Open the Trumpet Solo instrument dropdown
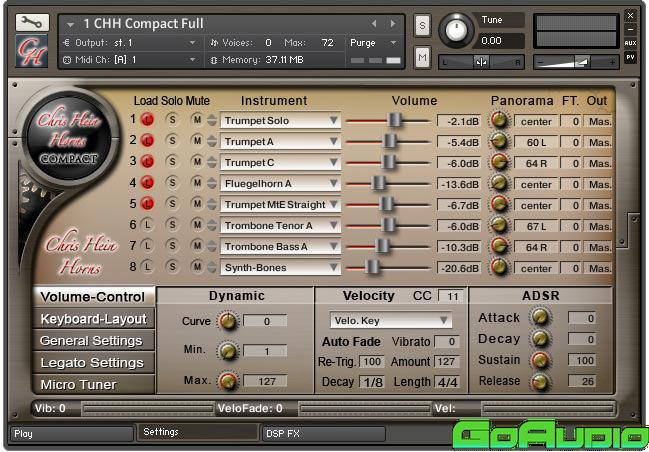Screen dimensions: 649x452 [x=280, y=120]
